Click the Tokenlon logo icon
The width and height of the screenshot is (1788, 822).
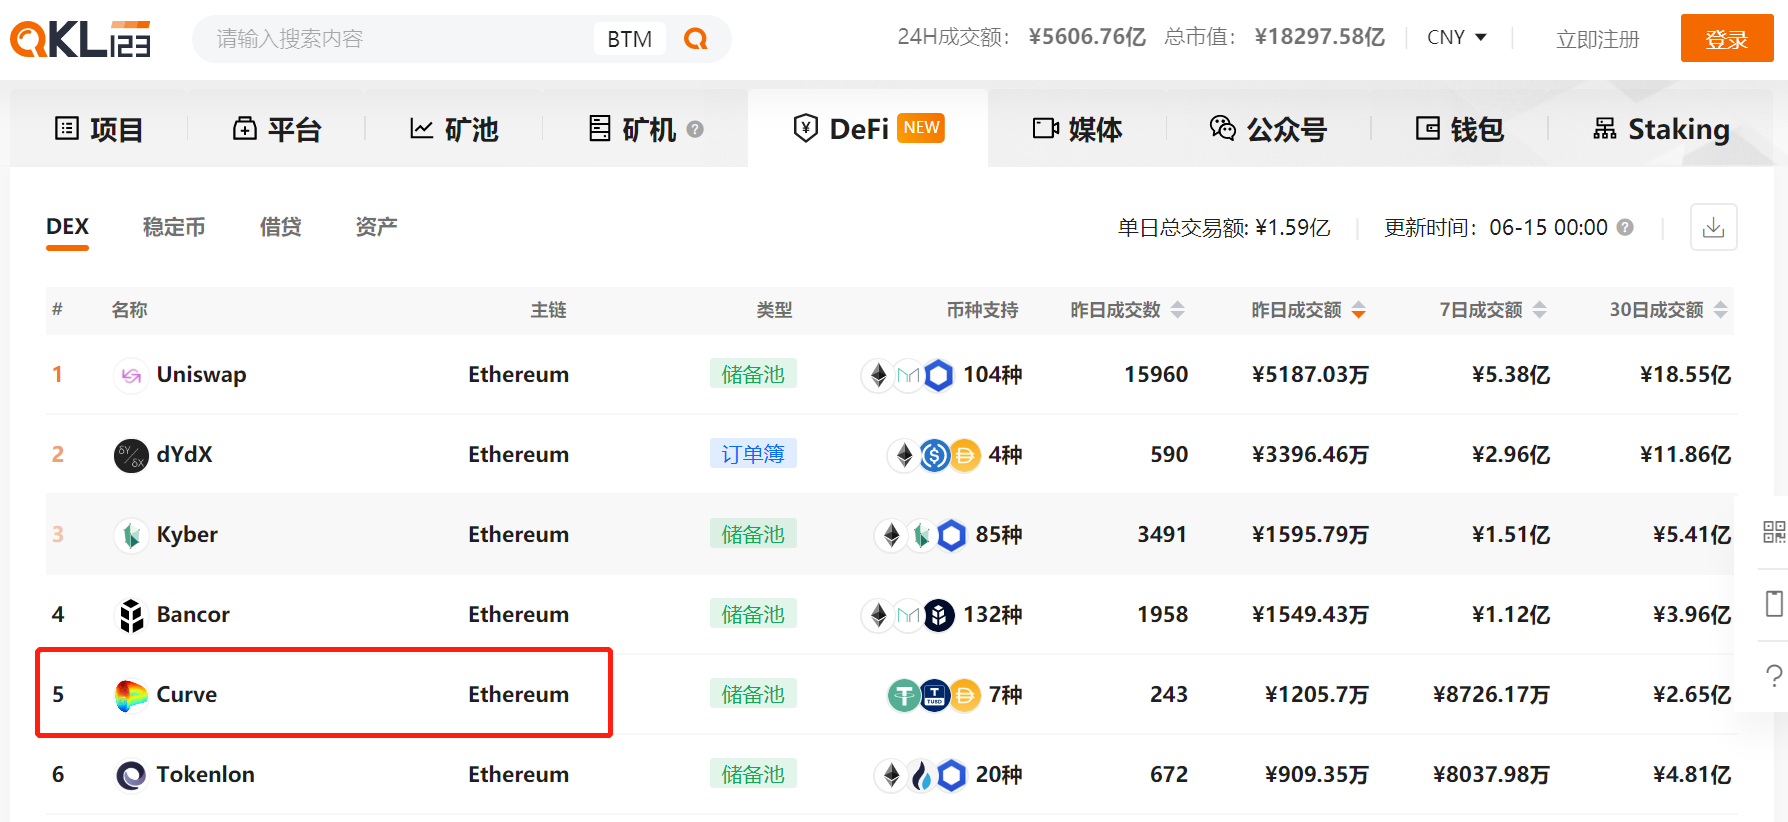pos(131,775)
